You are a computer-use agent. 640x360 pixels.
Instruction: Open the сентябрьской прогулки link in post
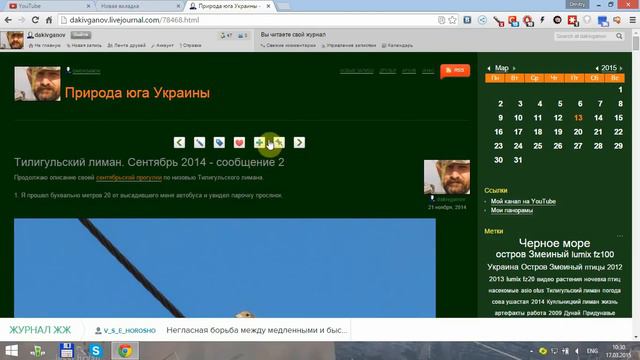[129, 178]
